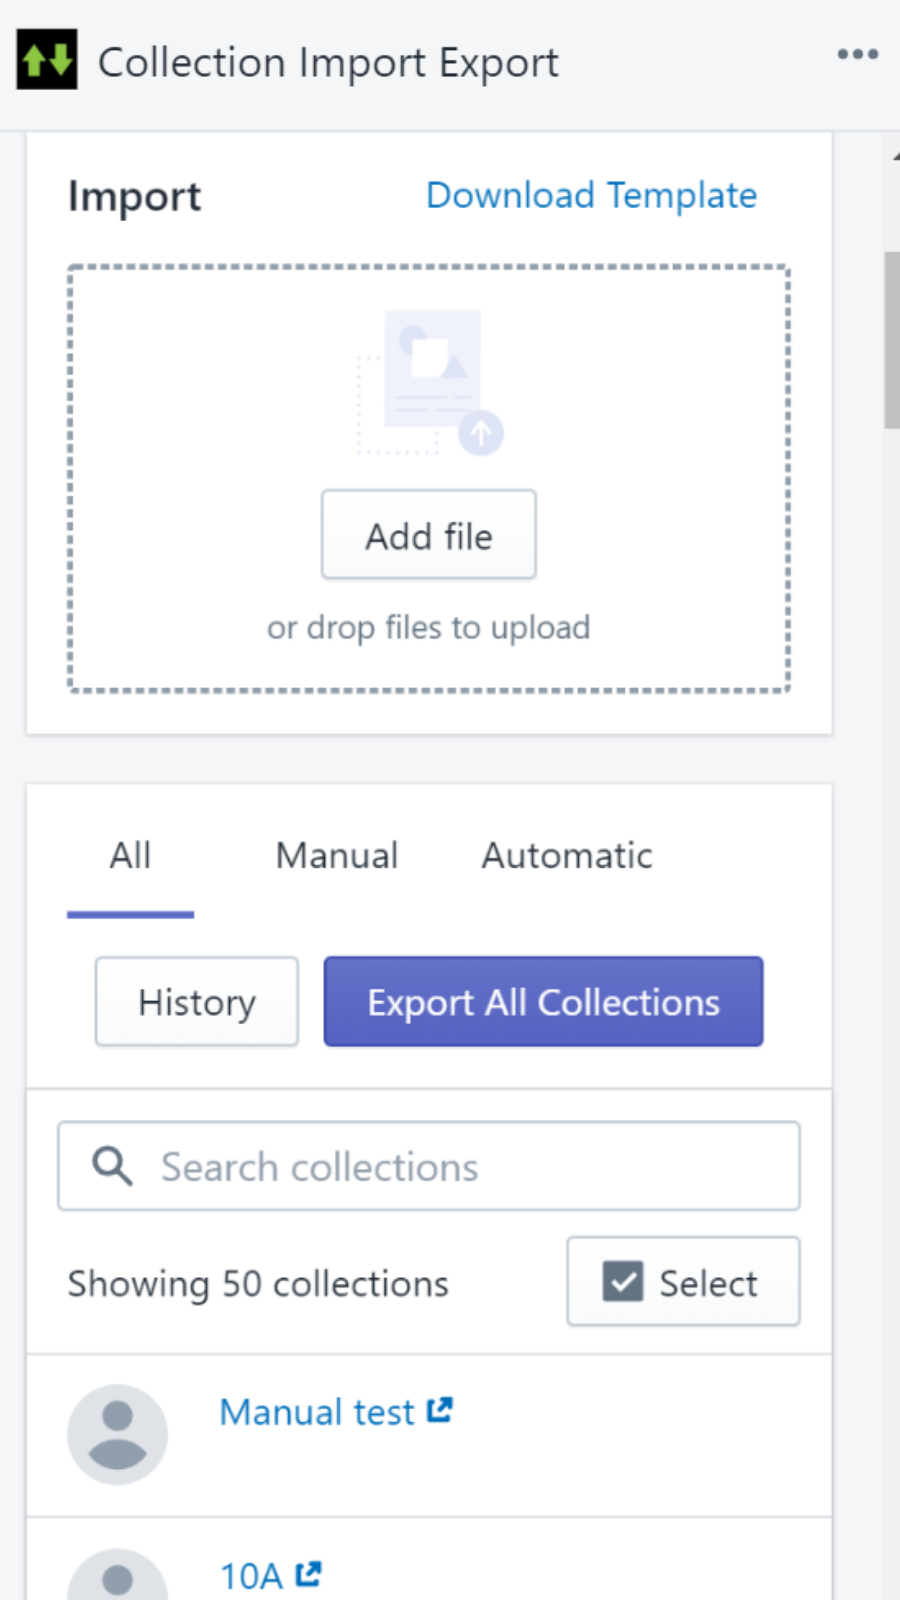This screenshot has height=1600, width=900.
Task: Open the three-dots more options menu
Action: 857,55
